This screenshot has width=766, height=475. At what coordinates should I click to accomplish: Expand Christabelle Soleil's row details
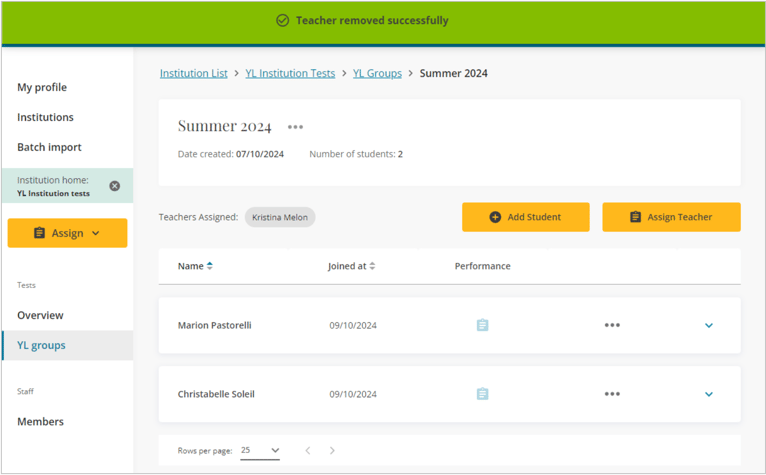coord(709,394)
